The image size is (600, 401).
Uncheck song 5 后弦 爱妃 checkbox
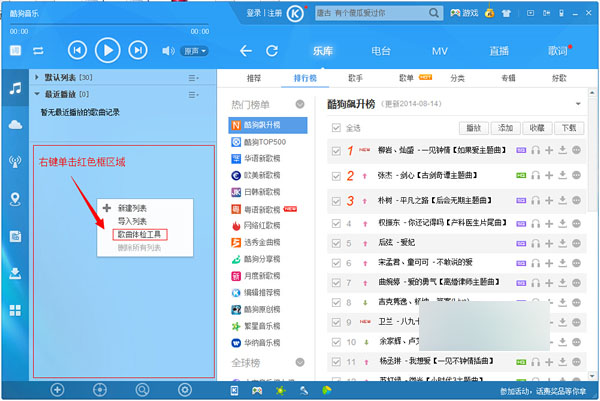coord(336,243)
